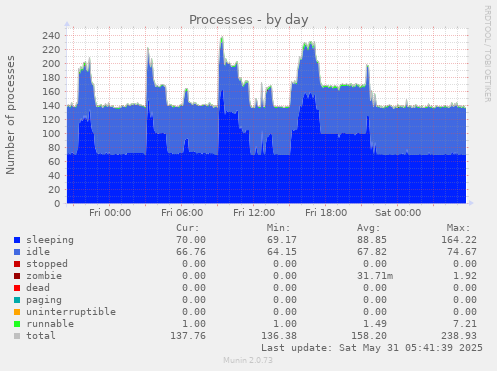Select the 'runnable' legend label

(x=50, y=324)
